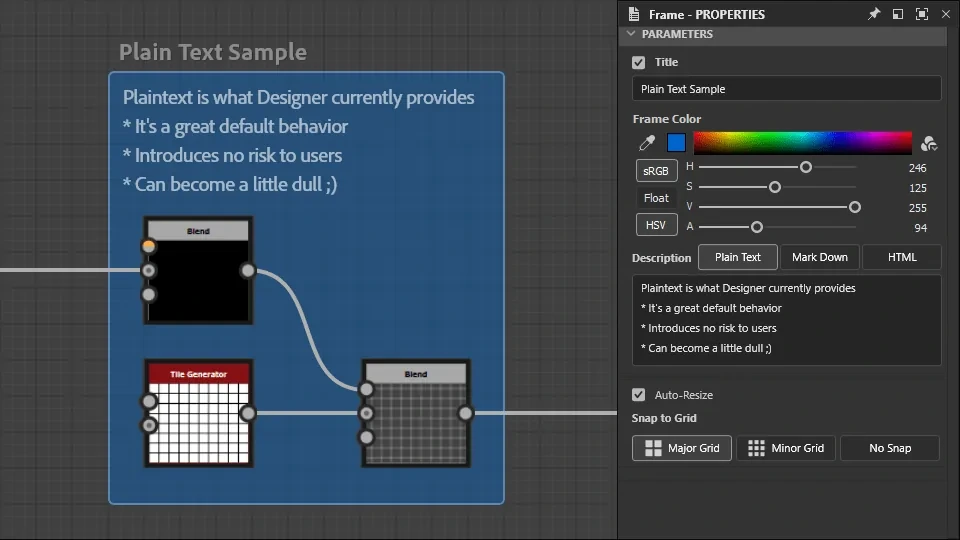Select No Snap option
960x540 pixels.
click(890, 448)
